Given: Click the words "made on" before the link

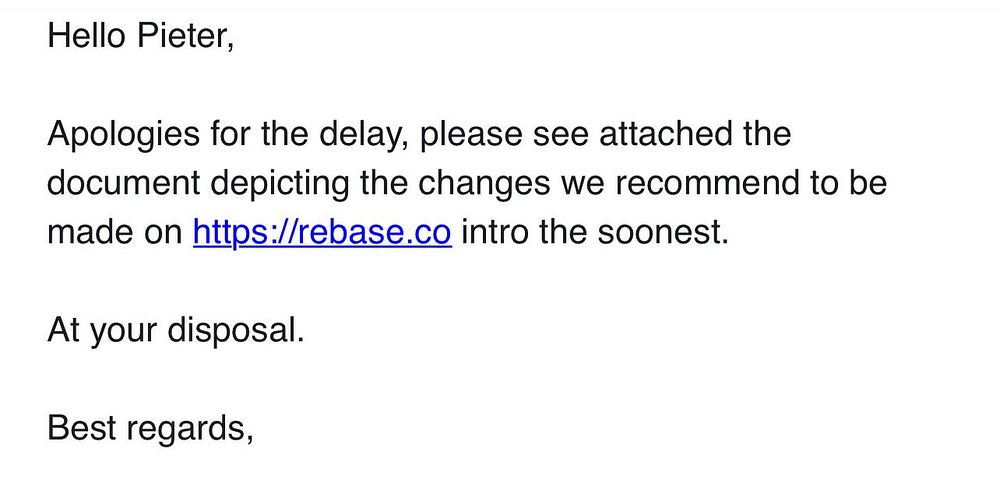Looking at the screenshot, I should click(115, 232).
